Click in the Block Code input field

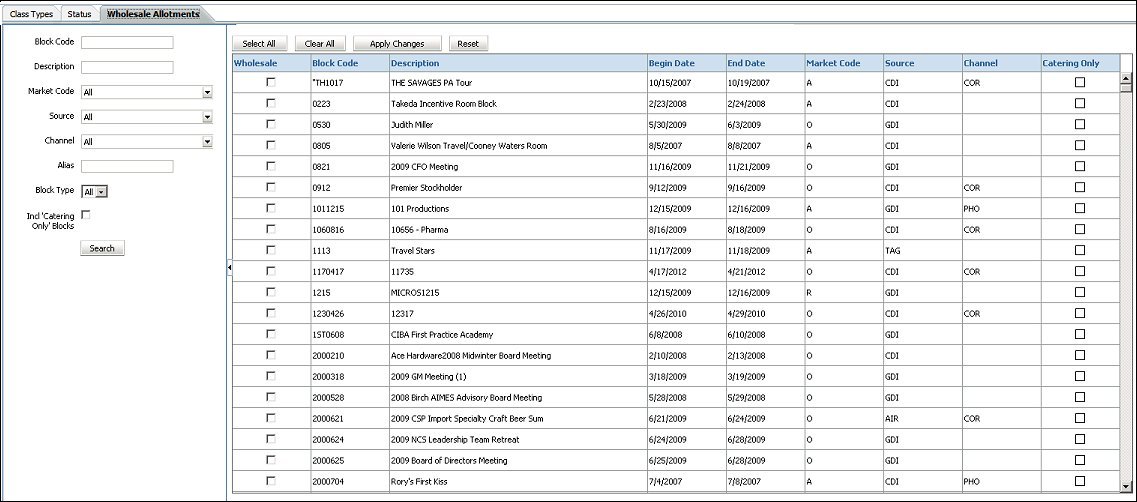pos(127,42)
